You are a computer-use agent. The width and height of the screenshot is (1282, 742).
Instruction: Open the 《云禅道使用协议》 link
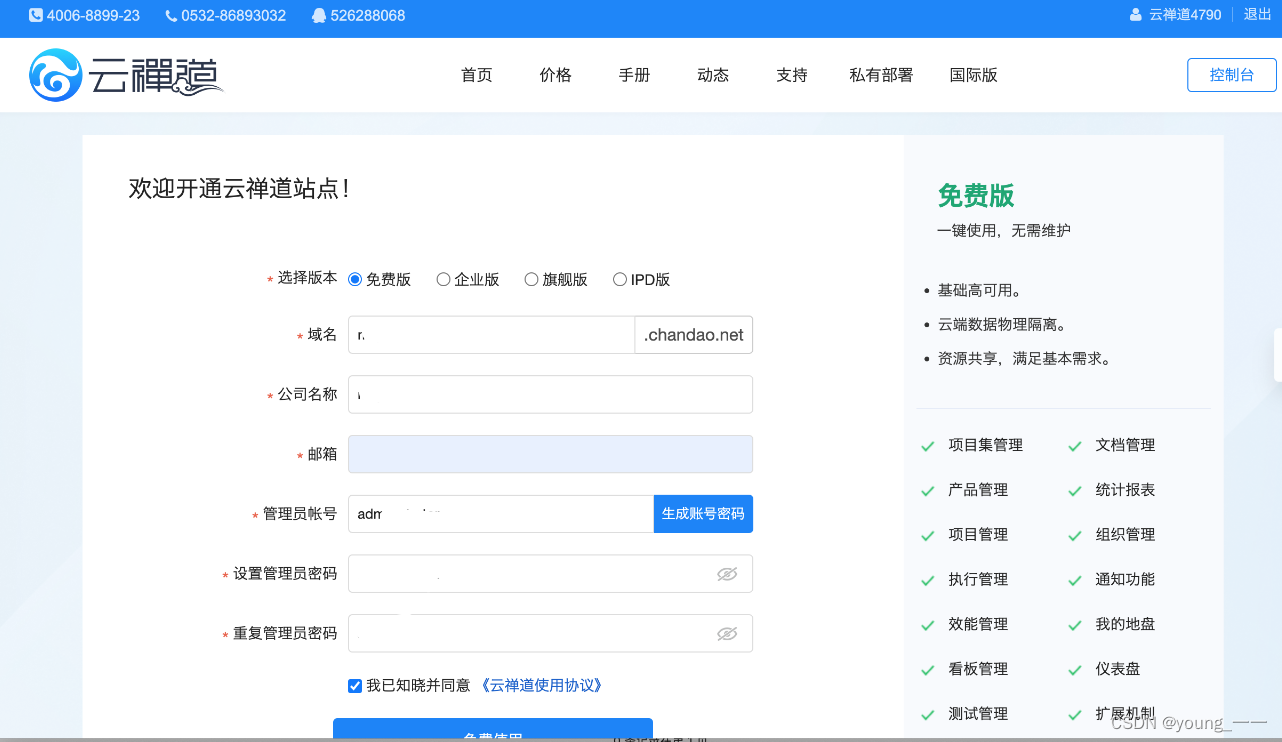click(x=540, y=686)
